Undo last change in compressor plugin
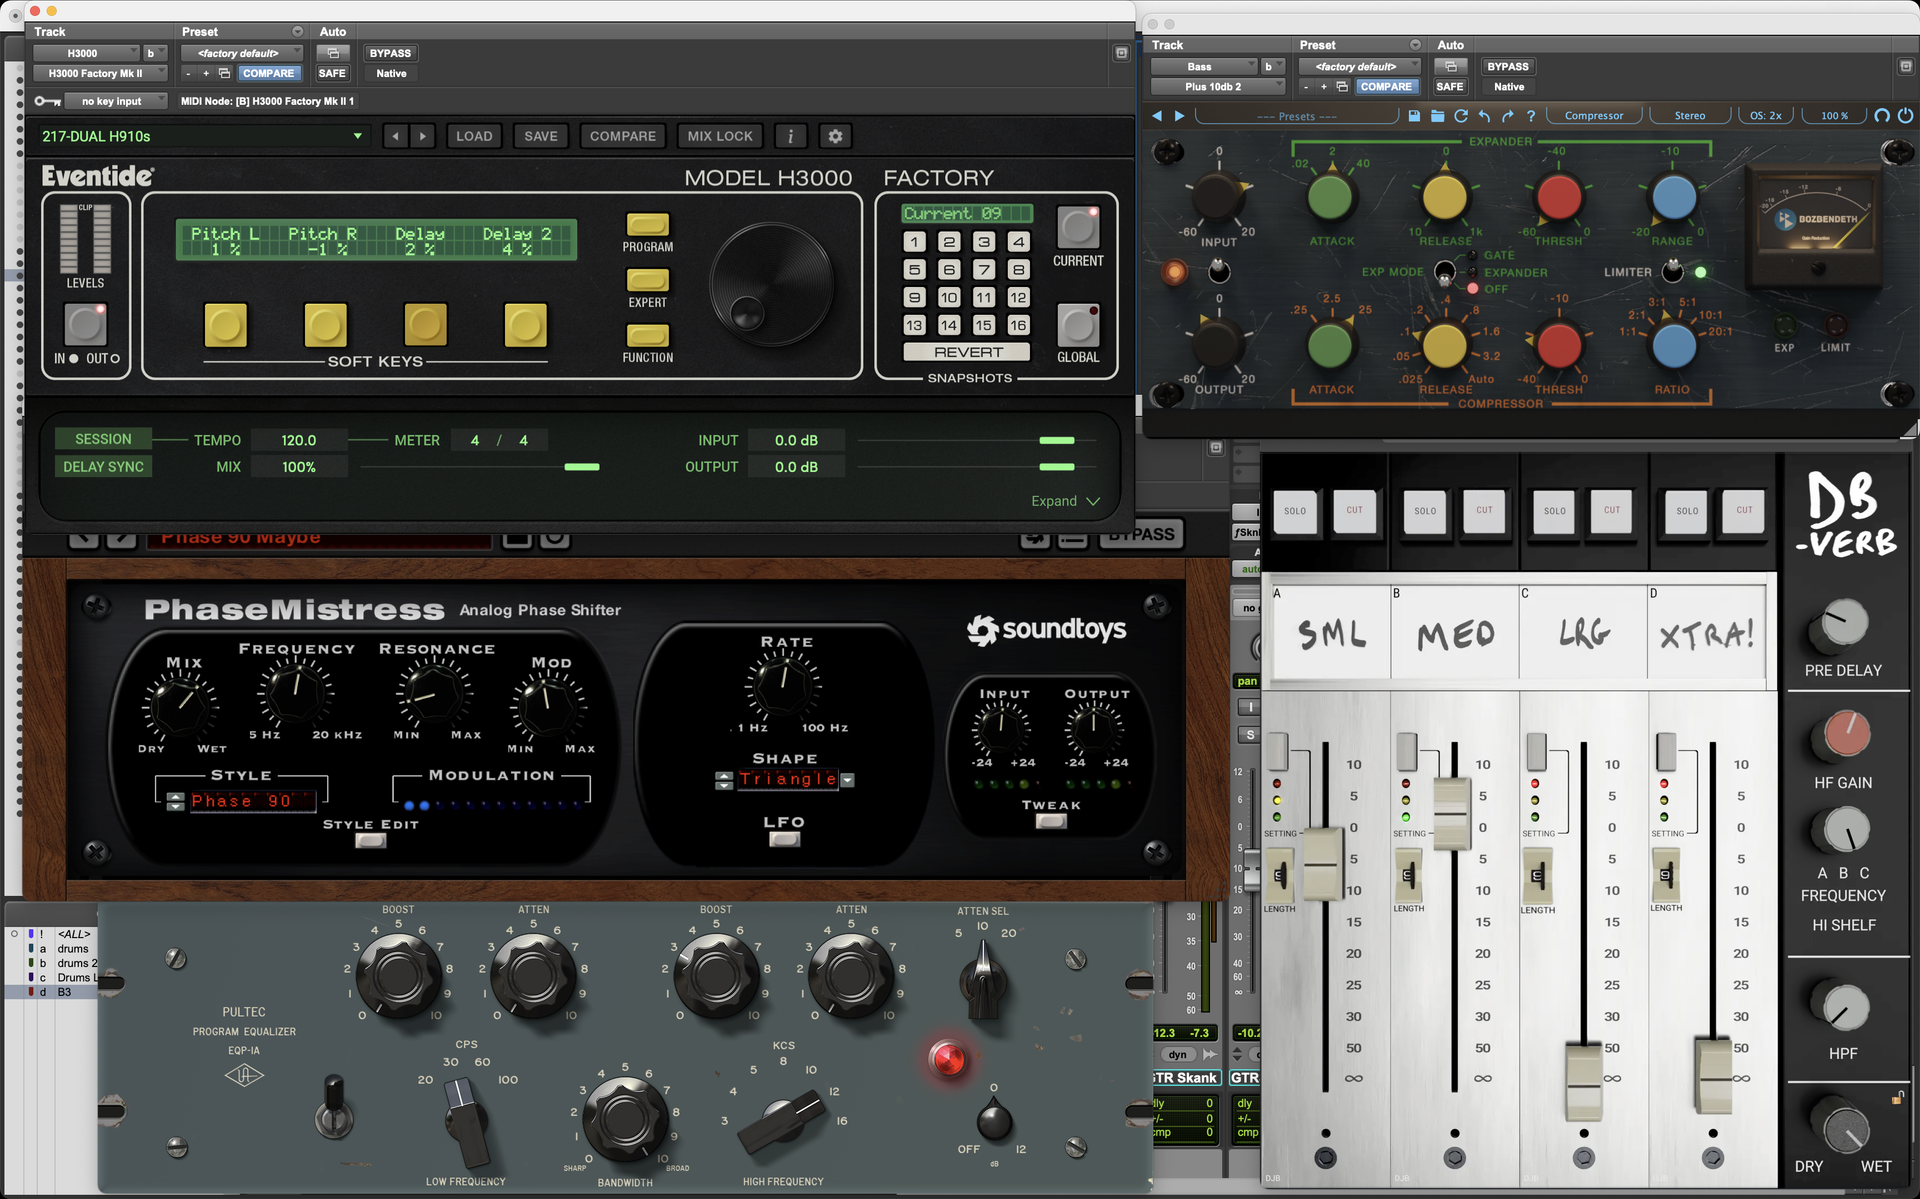The width and height of the screenshot is (1920, 1199). pos(1484,116)
